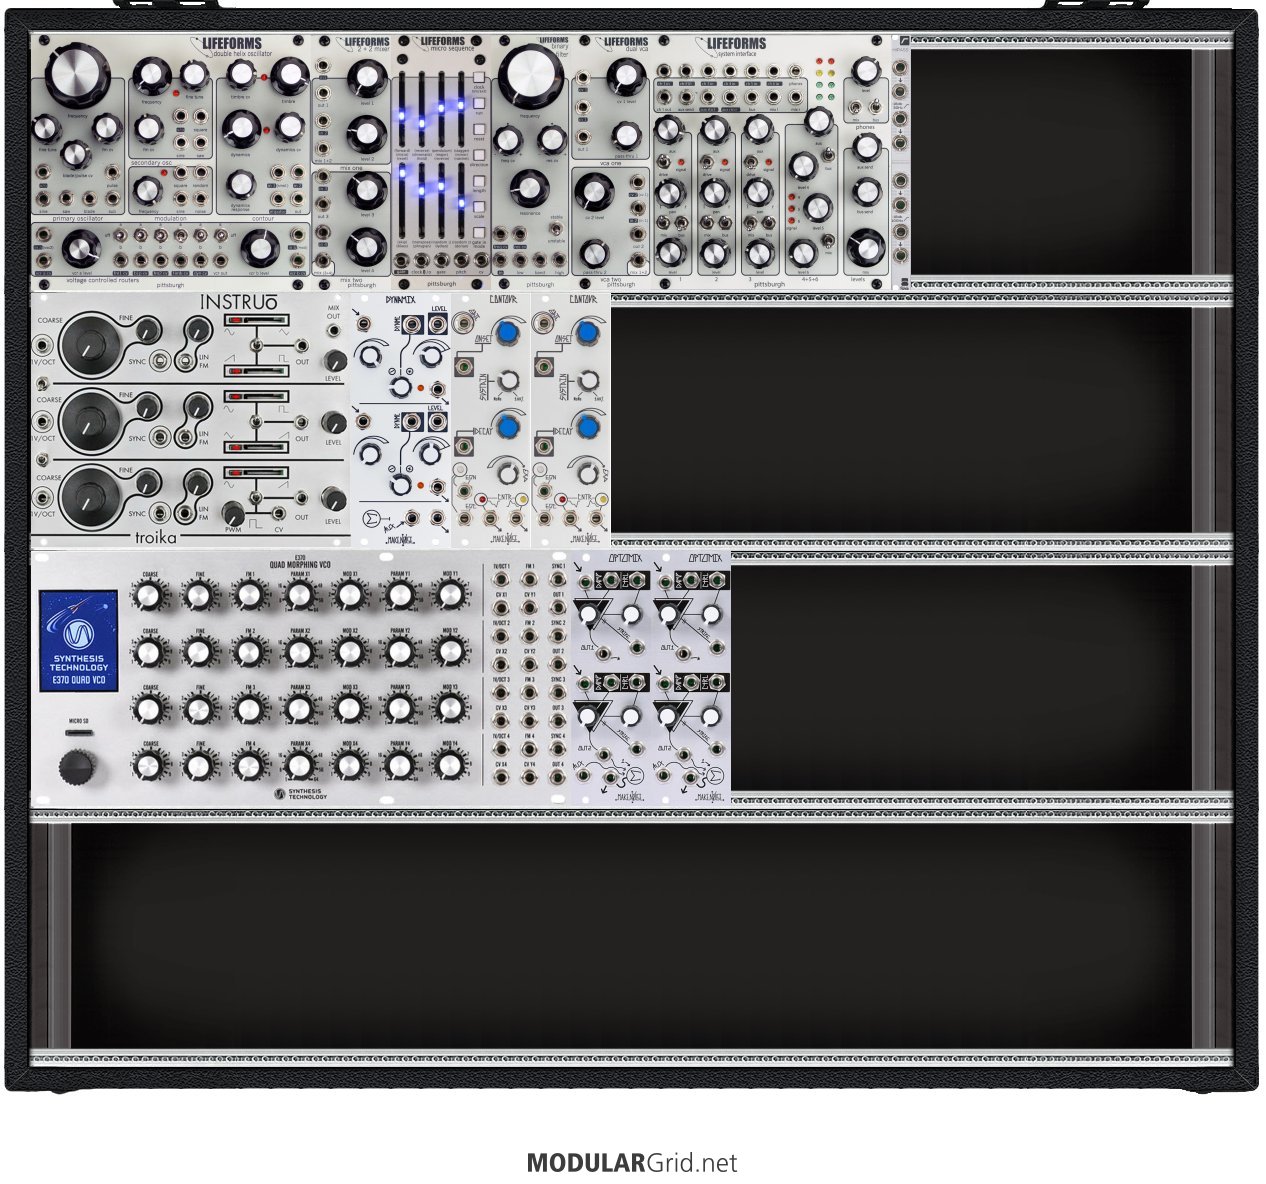Viewport: 1266px width, 1184px height.
Task: Click fourth top-row slider on Micro Sequence
Action: [x=461, y=111]
